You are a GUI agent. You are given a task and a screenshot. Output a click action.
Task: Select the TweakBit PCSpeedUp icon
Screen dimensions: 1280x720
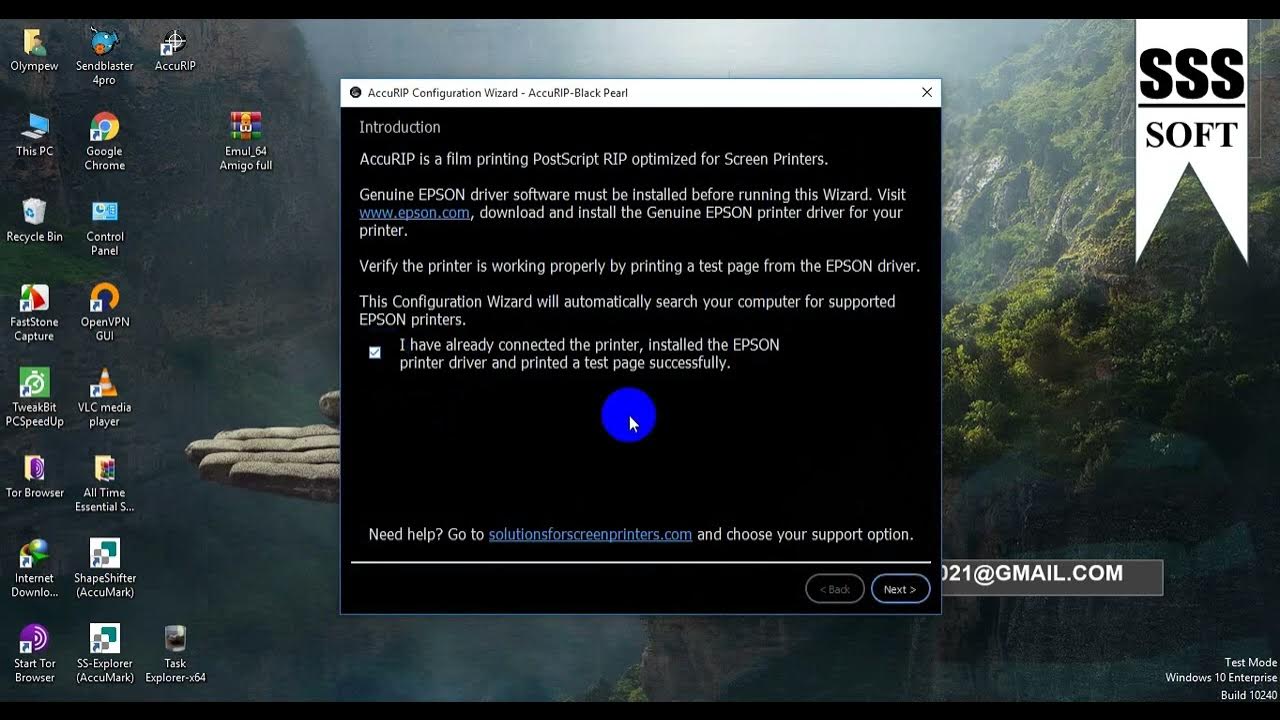(x=34, y=398)
